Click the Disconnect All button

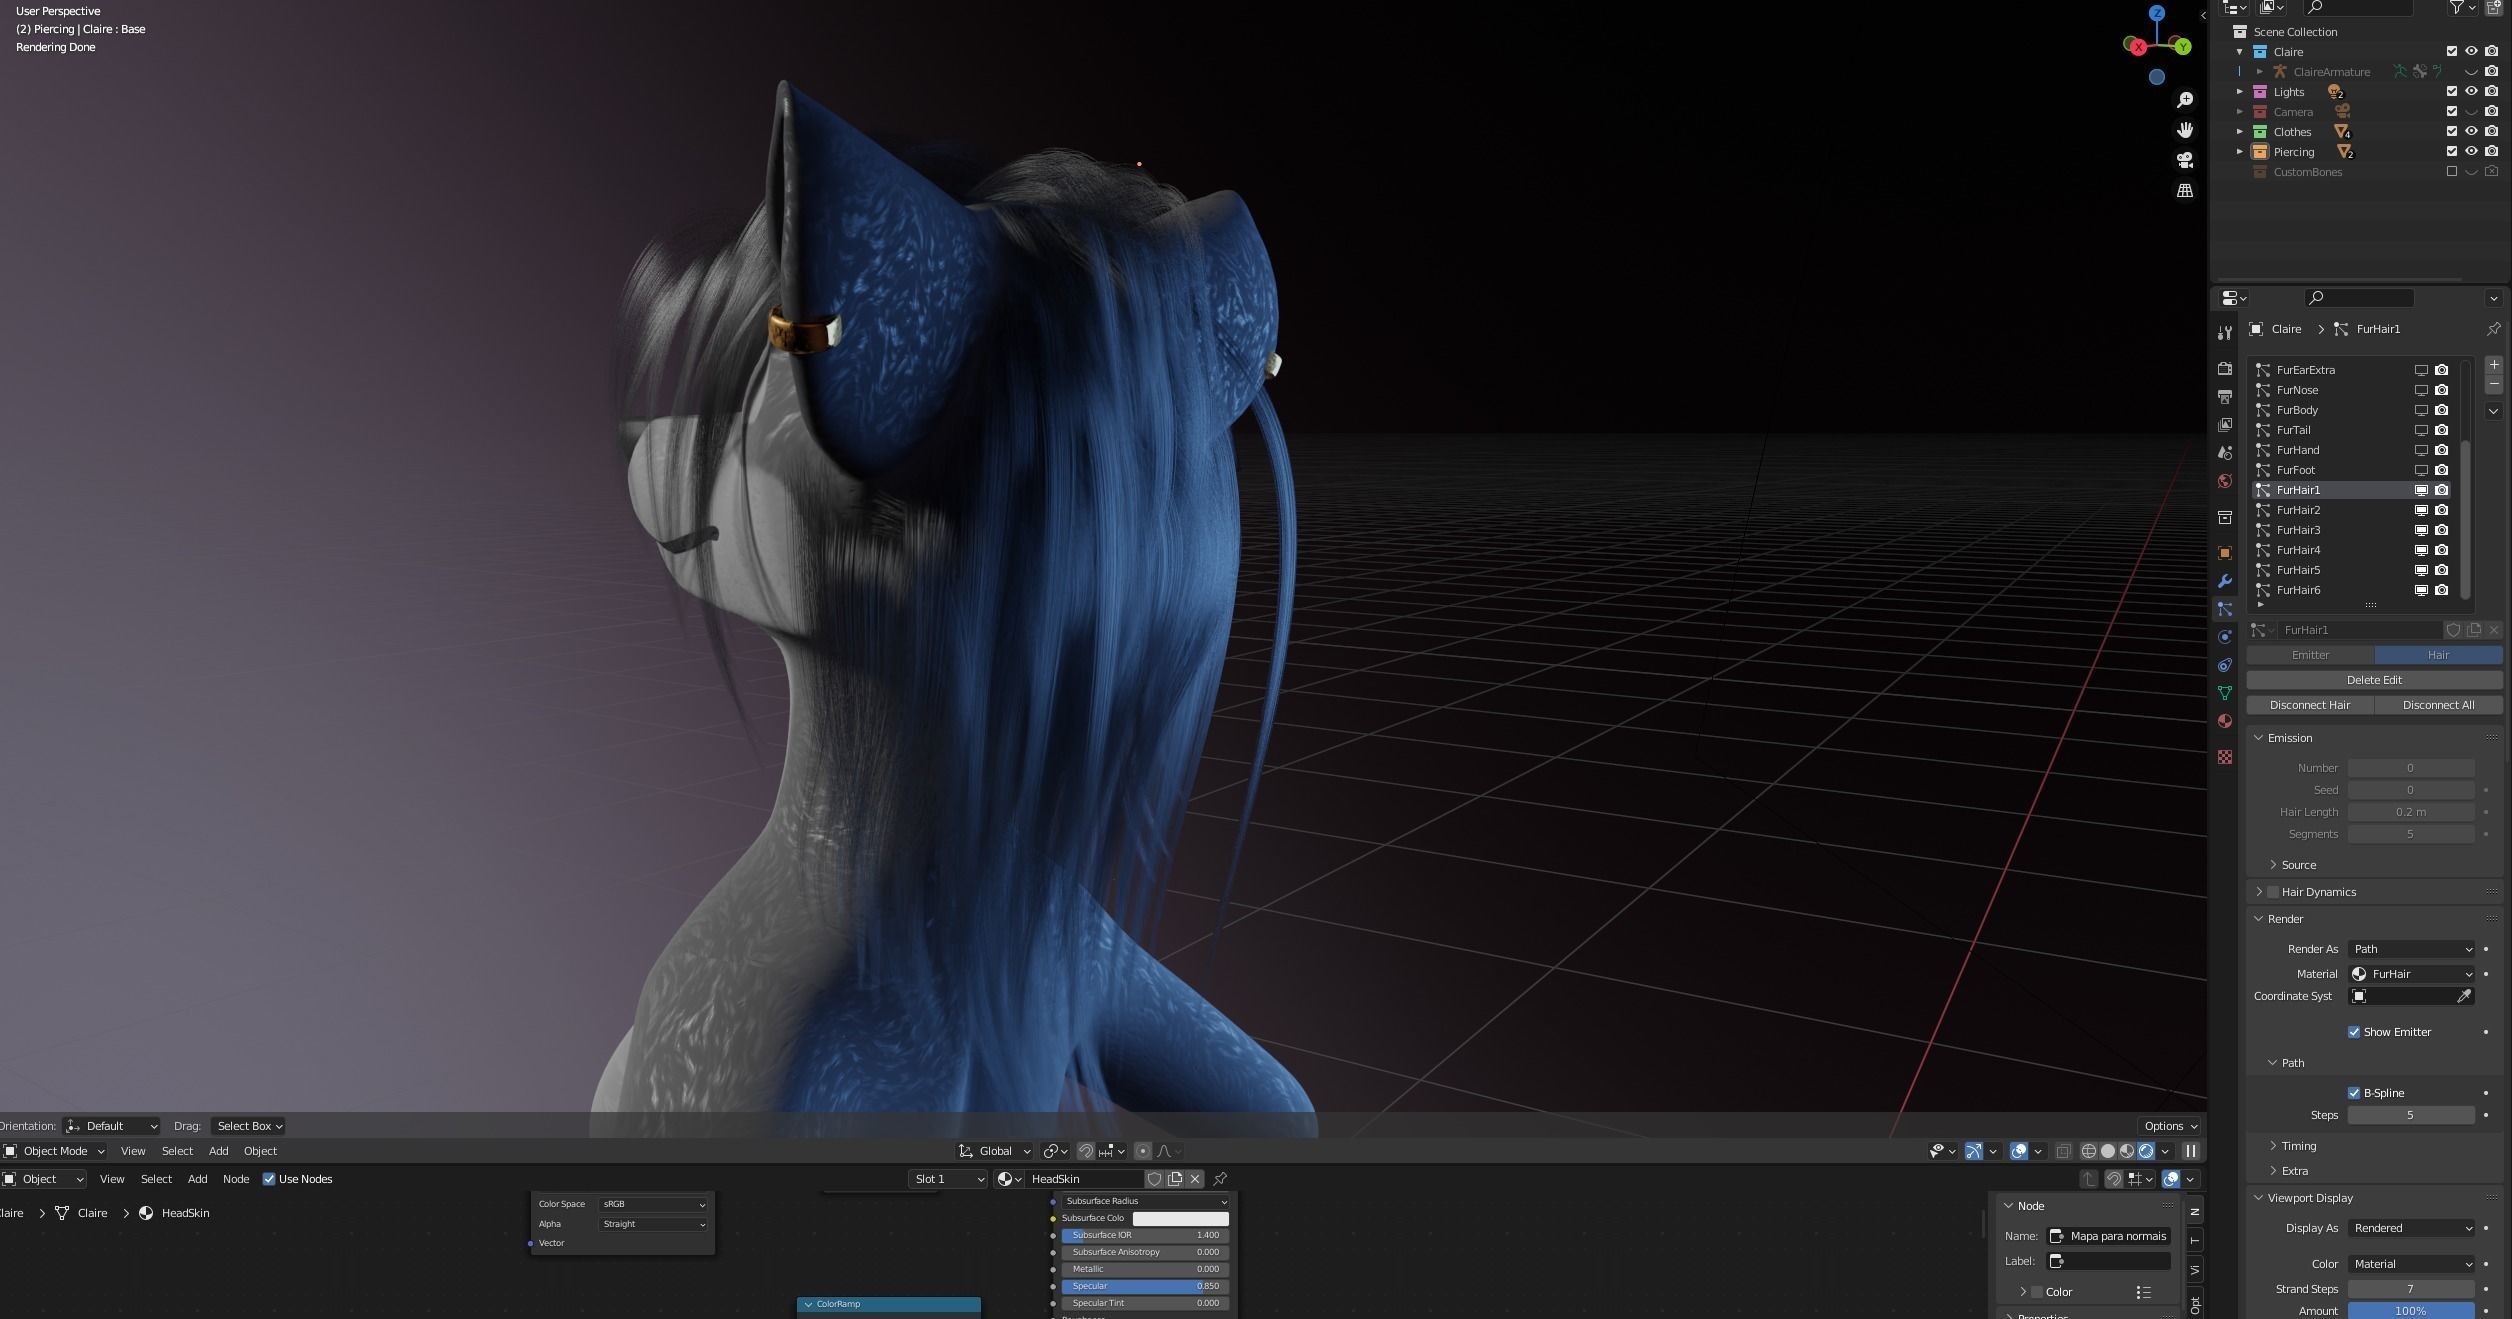click(x=2438, y=705)
